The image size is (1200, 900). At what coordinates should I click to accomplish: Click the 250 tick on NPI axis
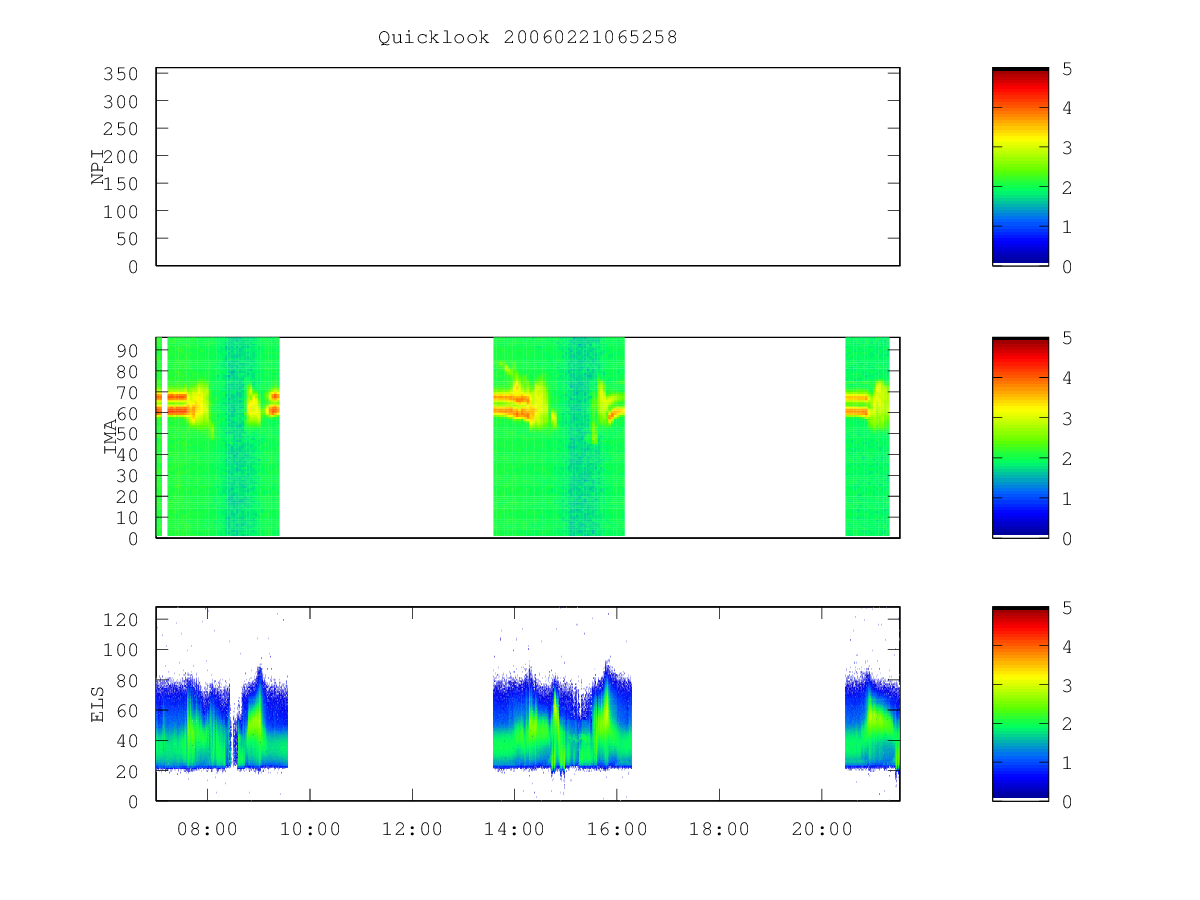(x=122, y=129)
